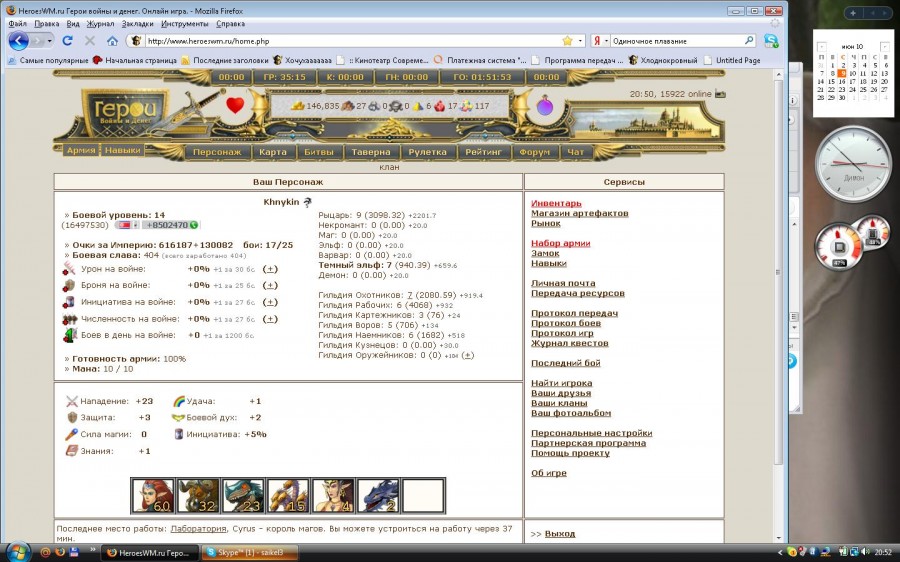Open the back history dropdown arrow
This screenshot has width=900, height=562.
pyautogui.click(x=49, y=41)
